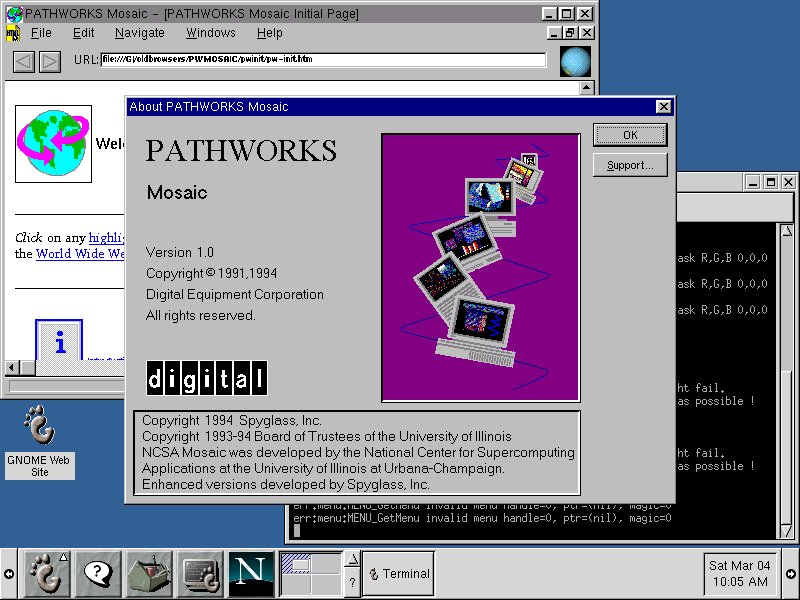Click into the URL field

(323, 60)
